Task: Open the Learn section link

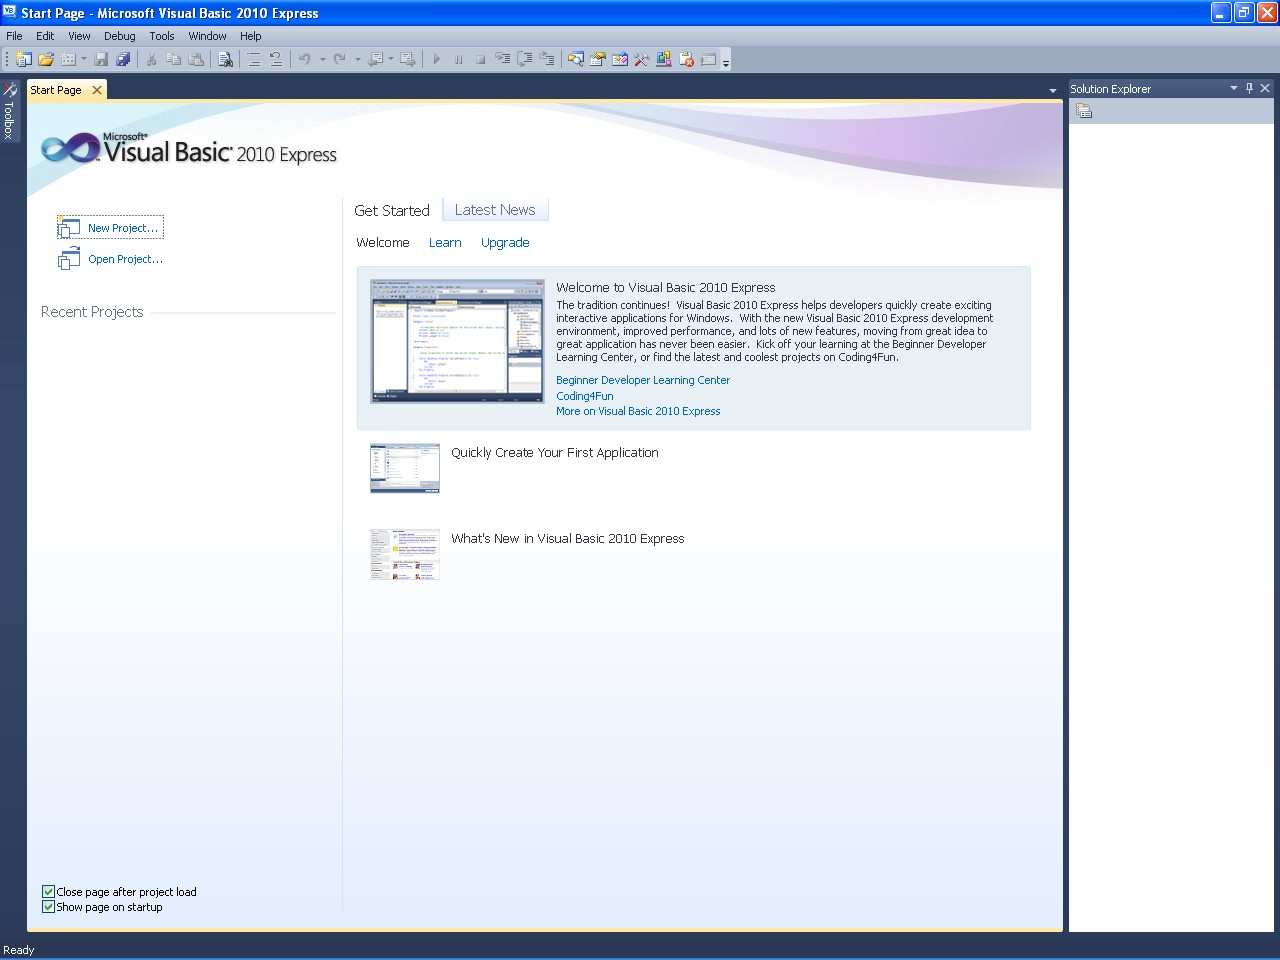Action: tap(445, 243)
